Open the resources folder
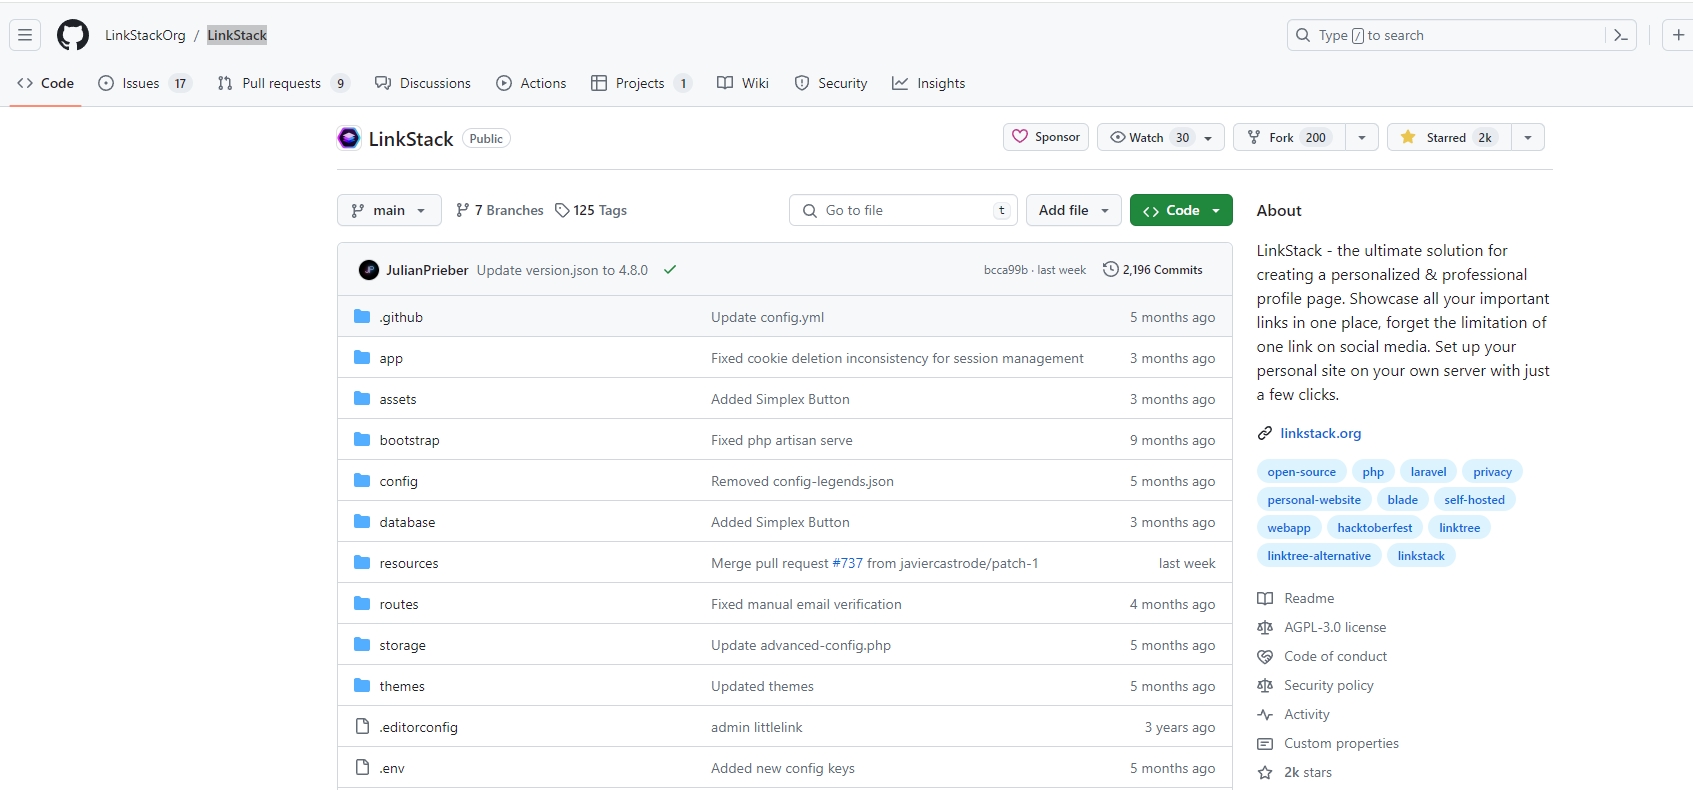 point(409,563)
